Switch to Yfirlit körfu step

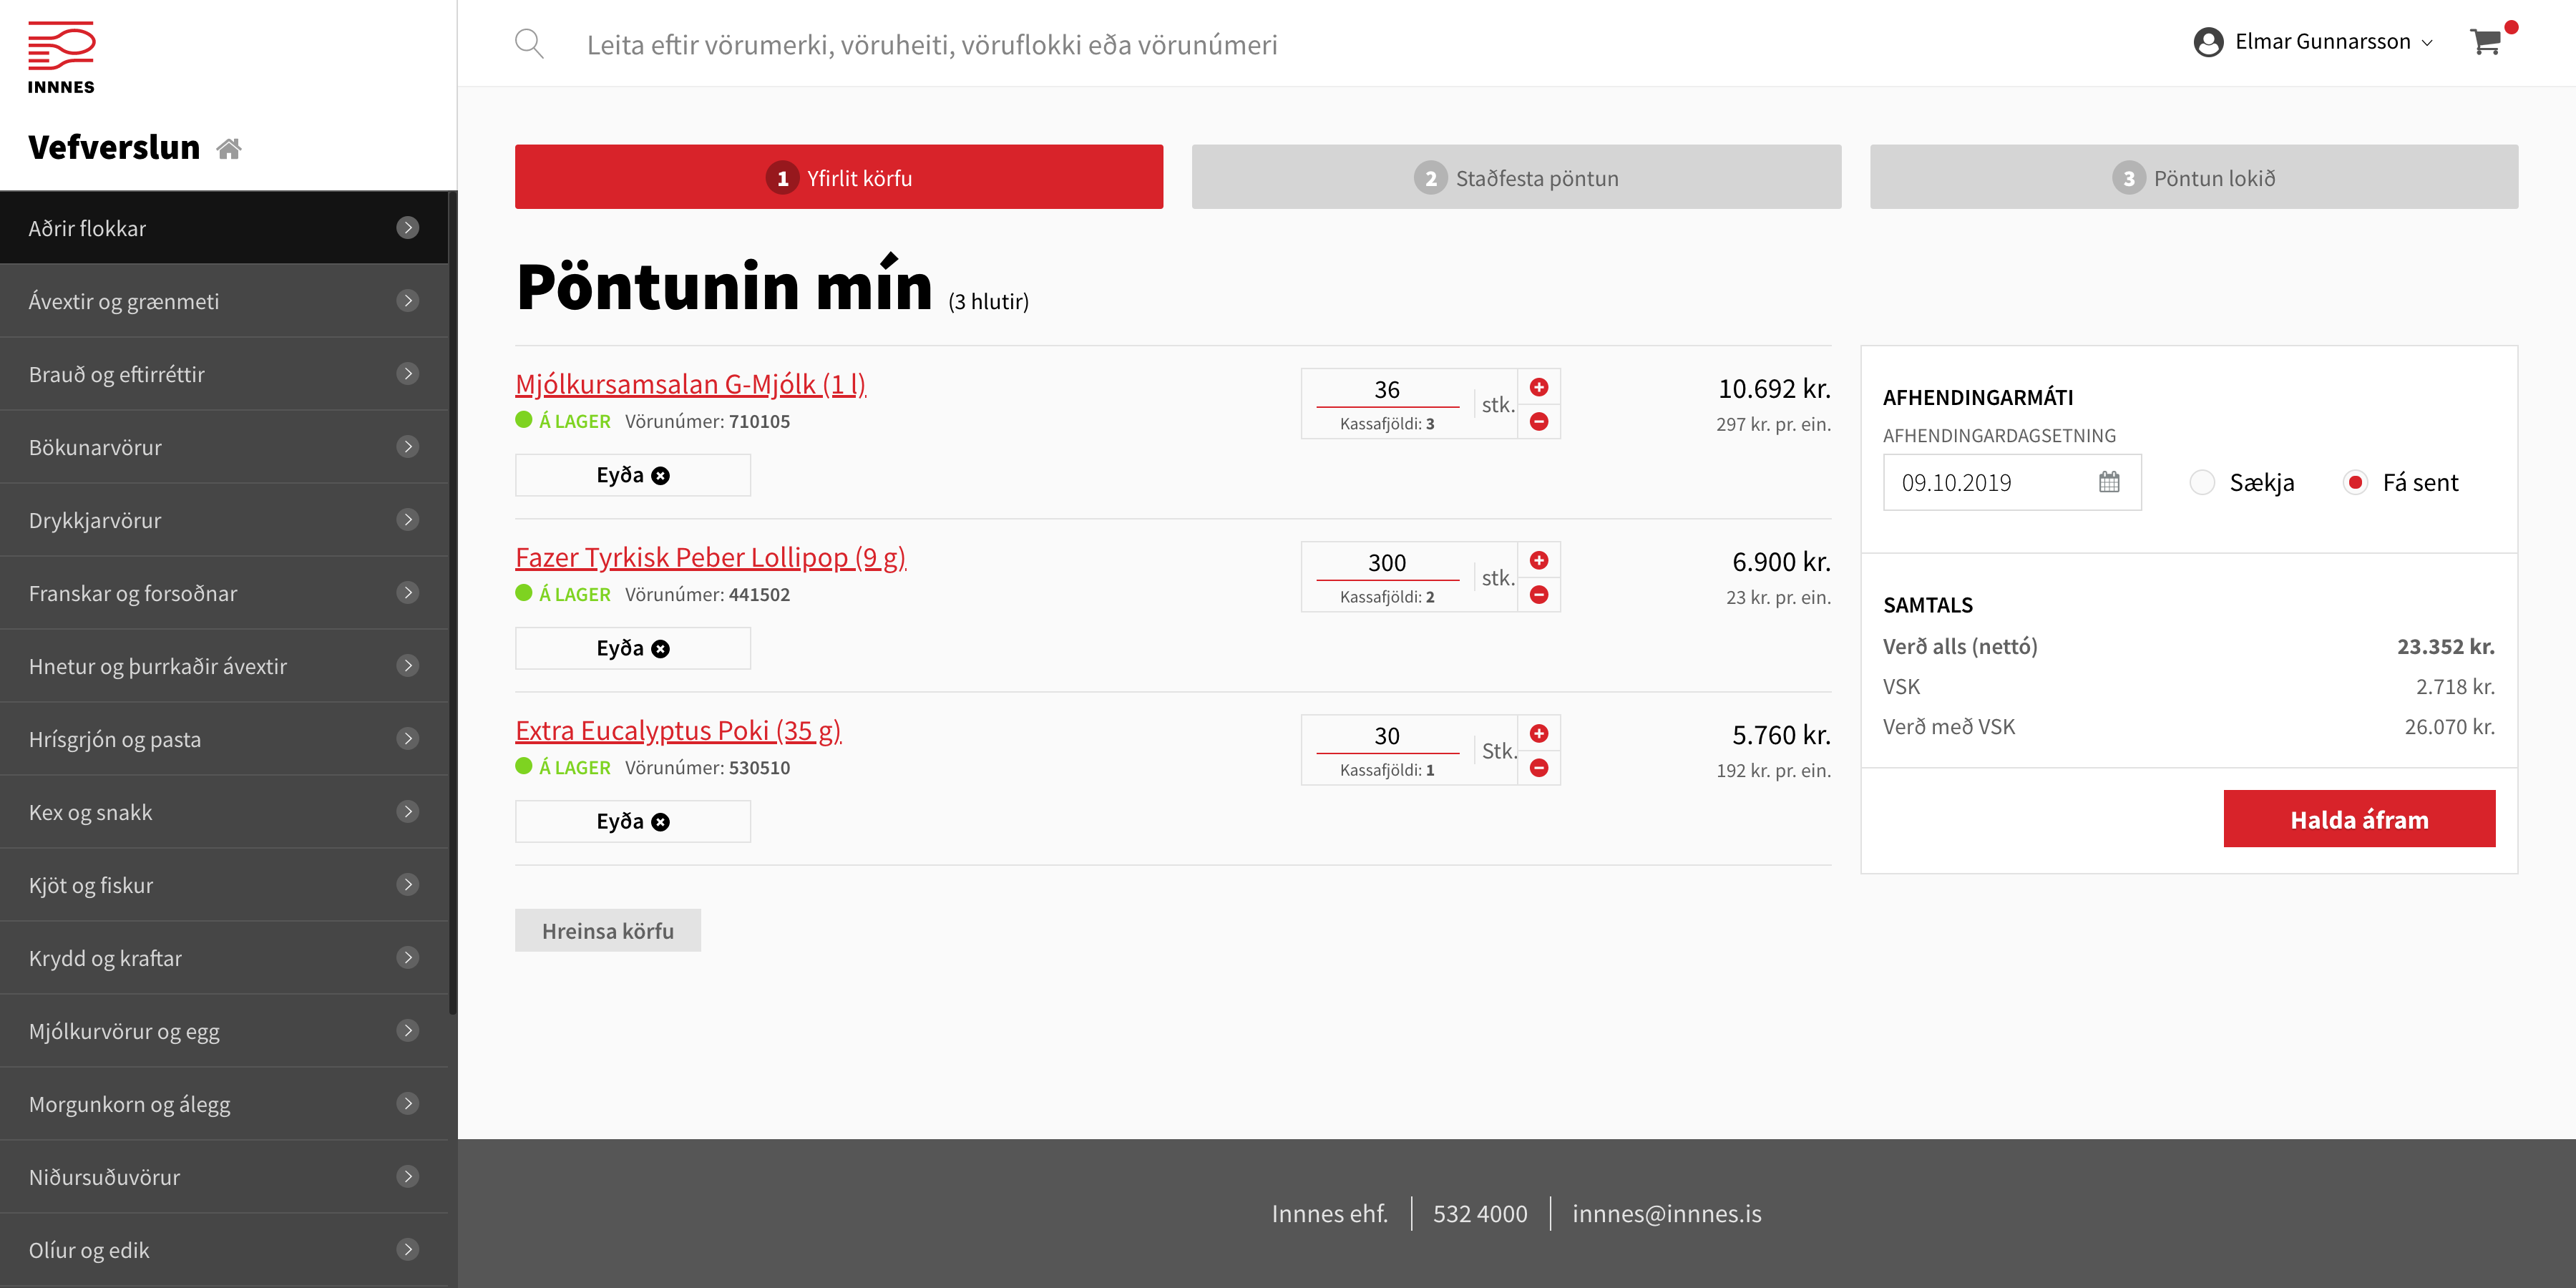point(839,177)
